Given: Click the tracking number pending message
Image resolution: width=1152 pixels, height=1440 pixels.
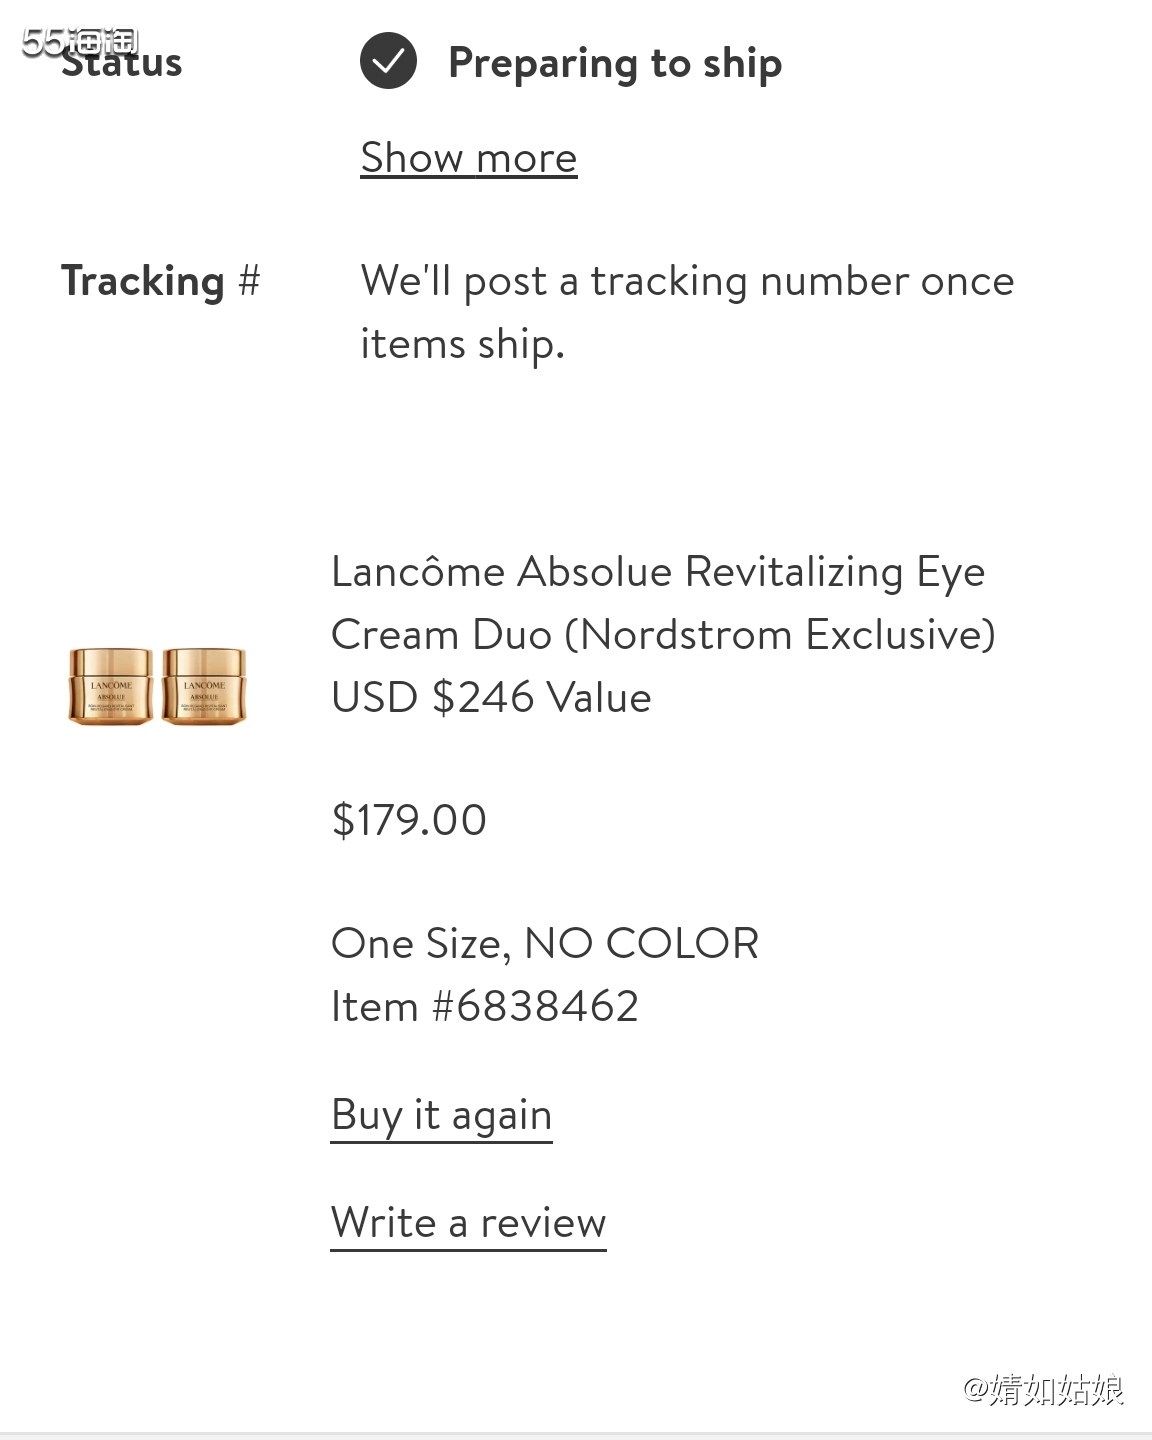Looking at the screenshot, I should [687, 312].
